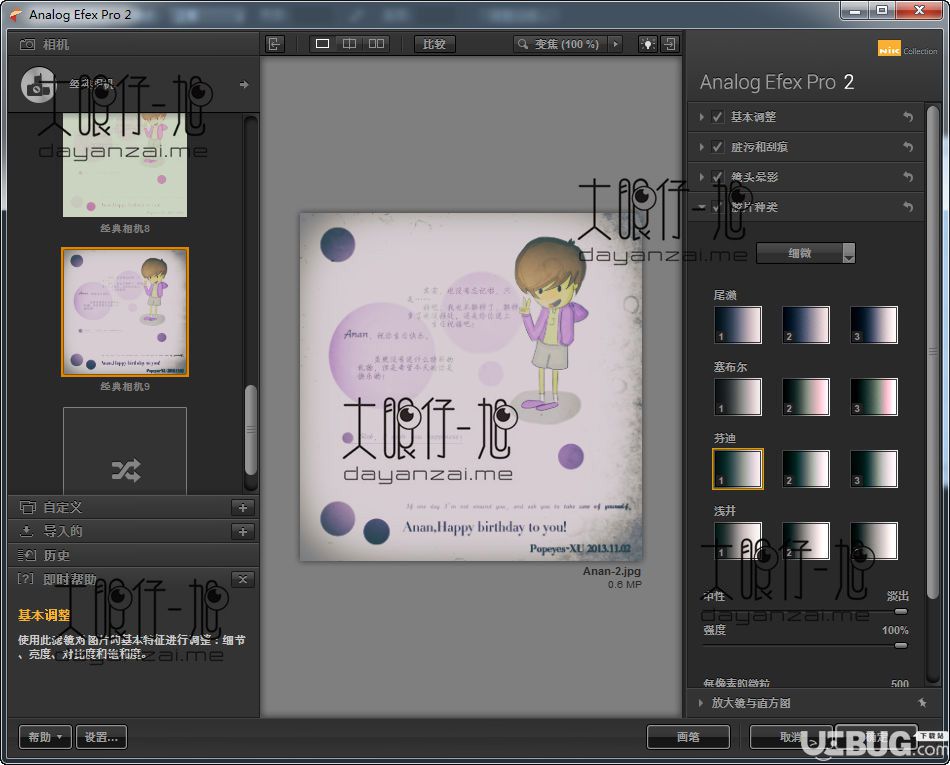Select 塞布尔 film swatch 2

805,397
